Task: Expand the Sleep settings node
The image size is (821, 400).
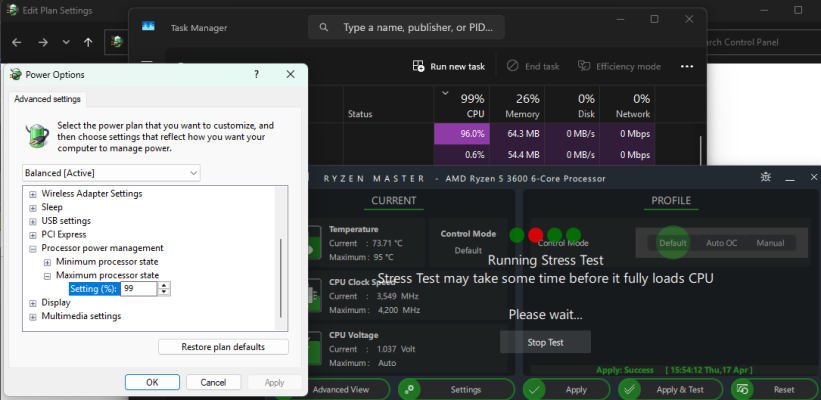Action: tap(33, 208)
